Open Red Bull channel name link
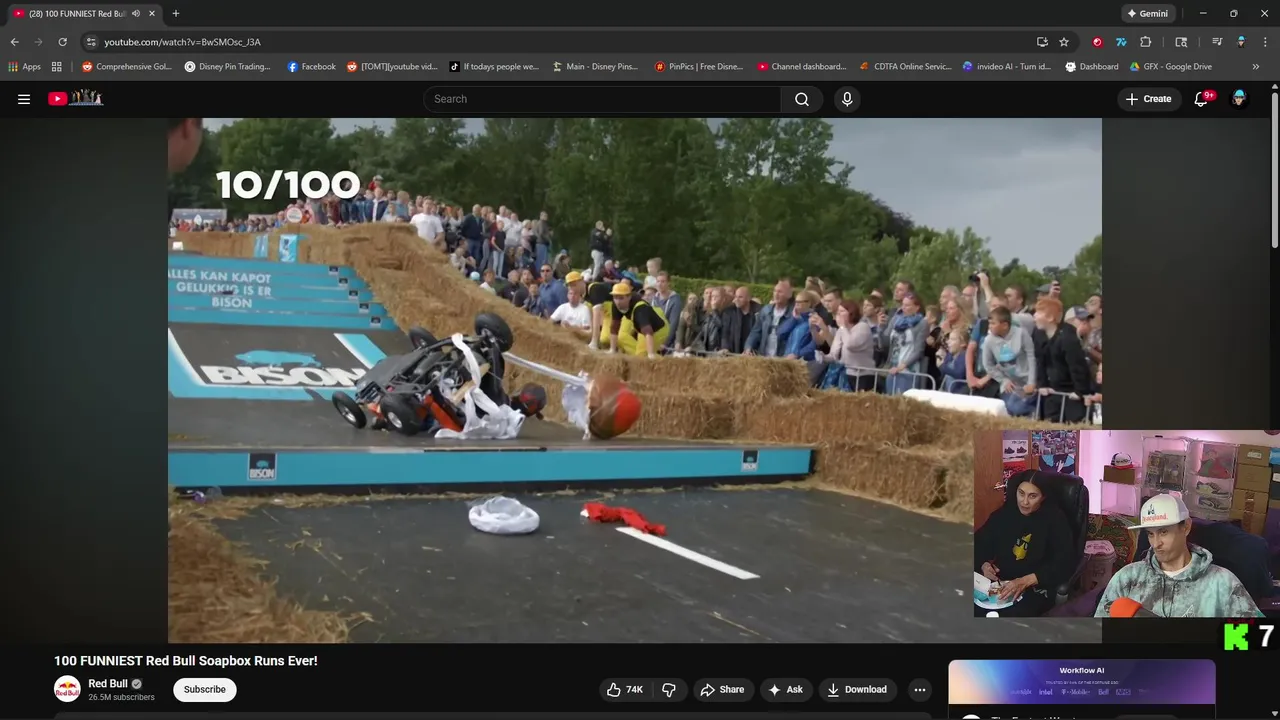Viewport: 1280px width, 720px height. coord(108,684)
